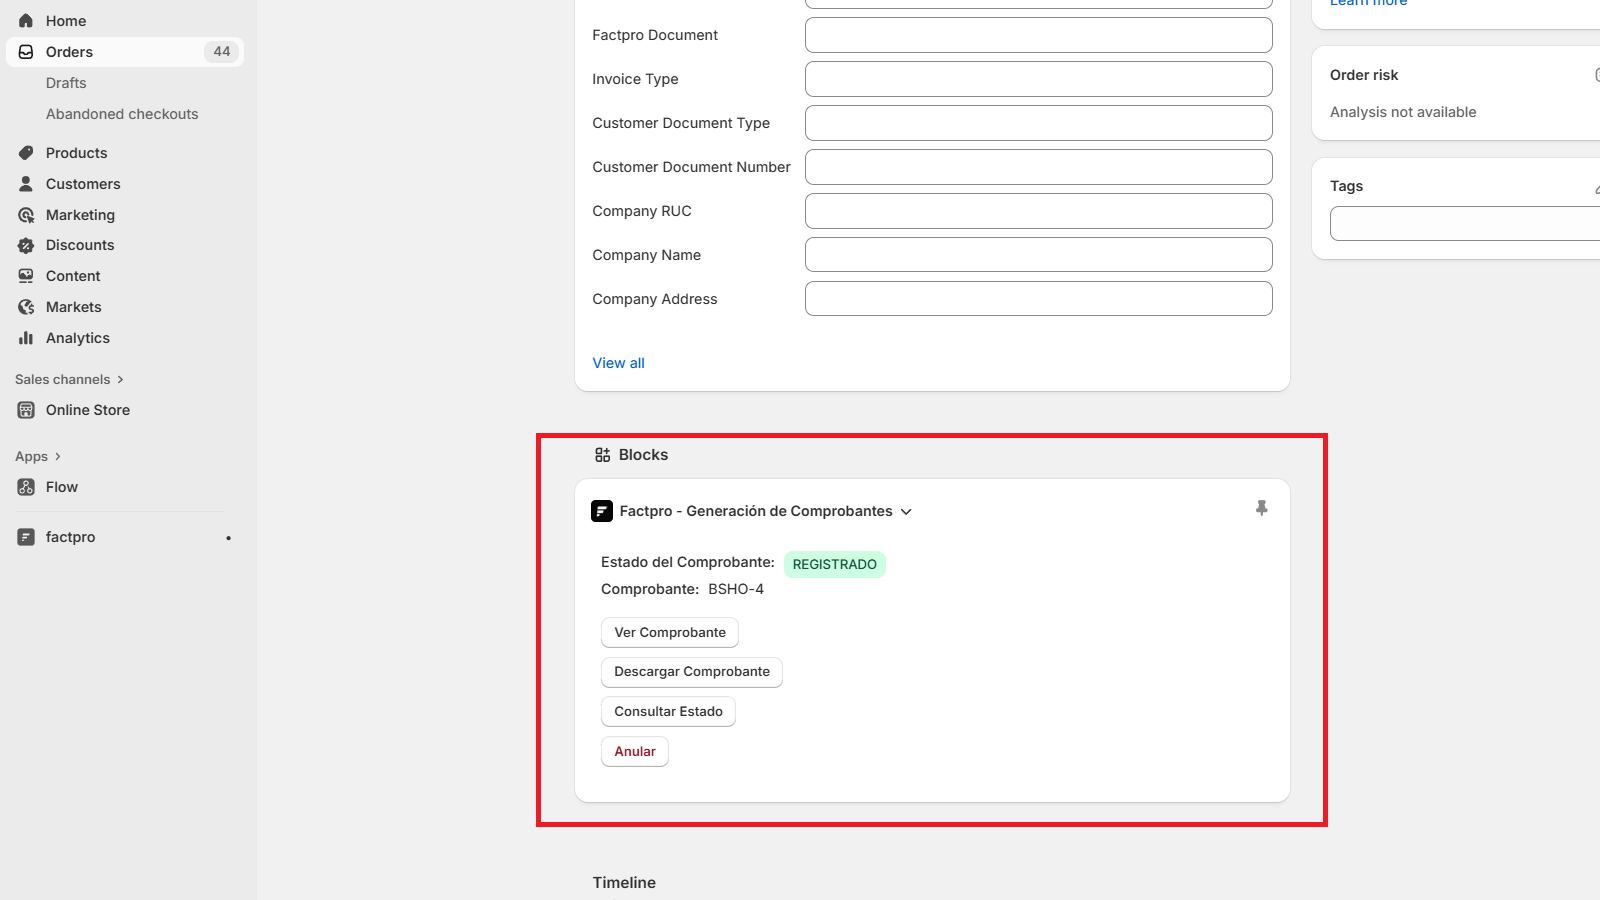Open Abandoned checkouts in the sidebar
This screenshot has height=900, width=1600.
[x=122, y=113]
